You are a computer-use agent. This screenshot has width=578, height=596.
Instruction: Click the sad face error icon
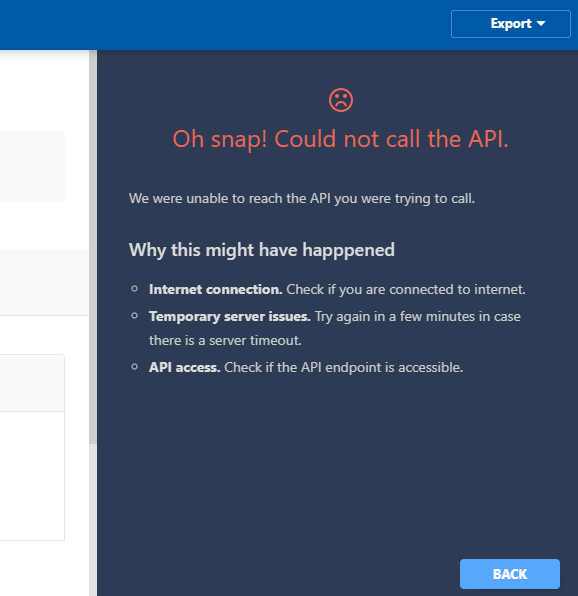[341, 100]
